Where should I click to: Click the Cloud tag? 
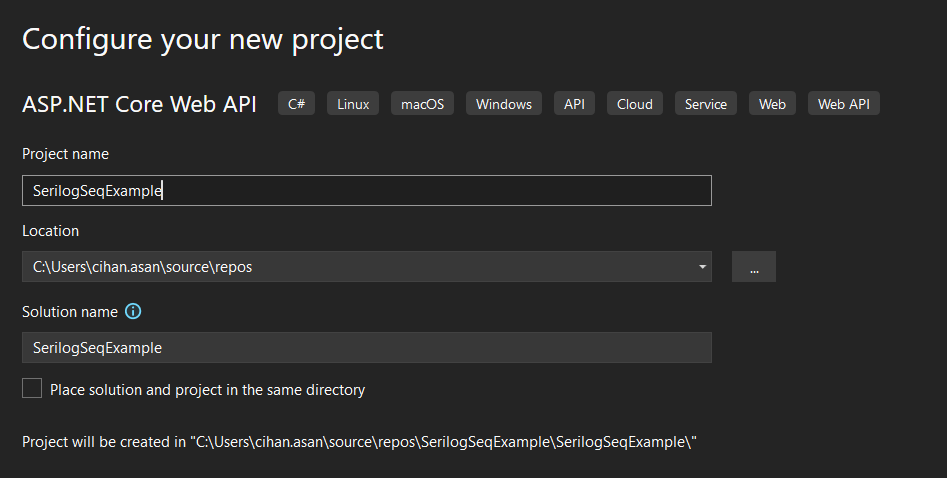pos(635,104)
